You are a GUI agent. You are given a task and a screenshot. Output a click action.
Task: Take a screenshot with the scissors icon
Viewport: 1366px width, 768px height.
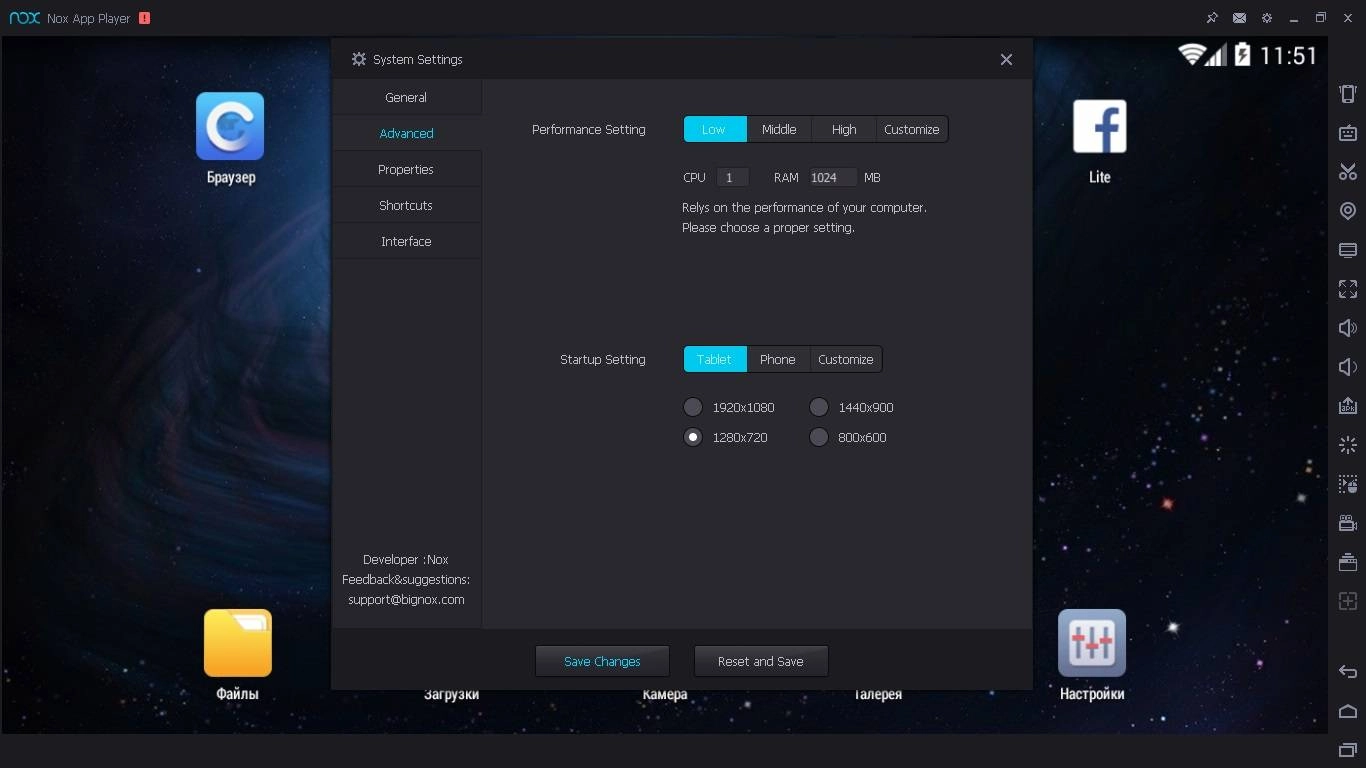click(1348, 172)
